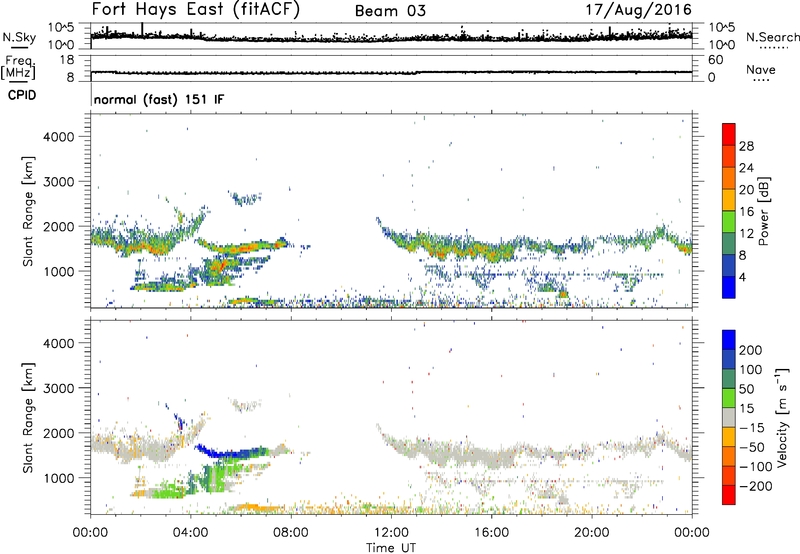The height and width of the screenshot is (554, 800).
Task: Select the 08:00 time tick label
Action: [x=291, y=533]
